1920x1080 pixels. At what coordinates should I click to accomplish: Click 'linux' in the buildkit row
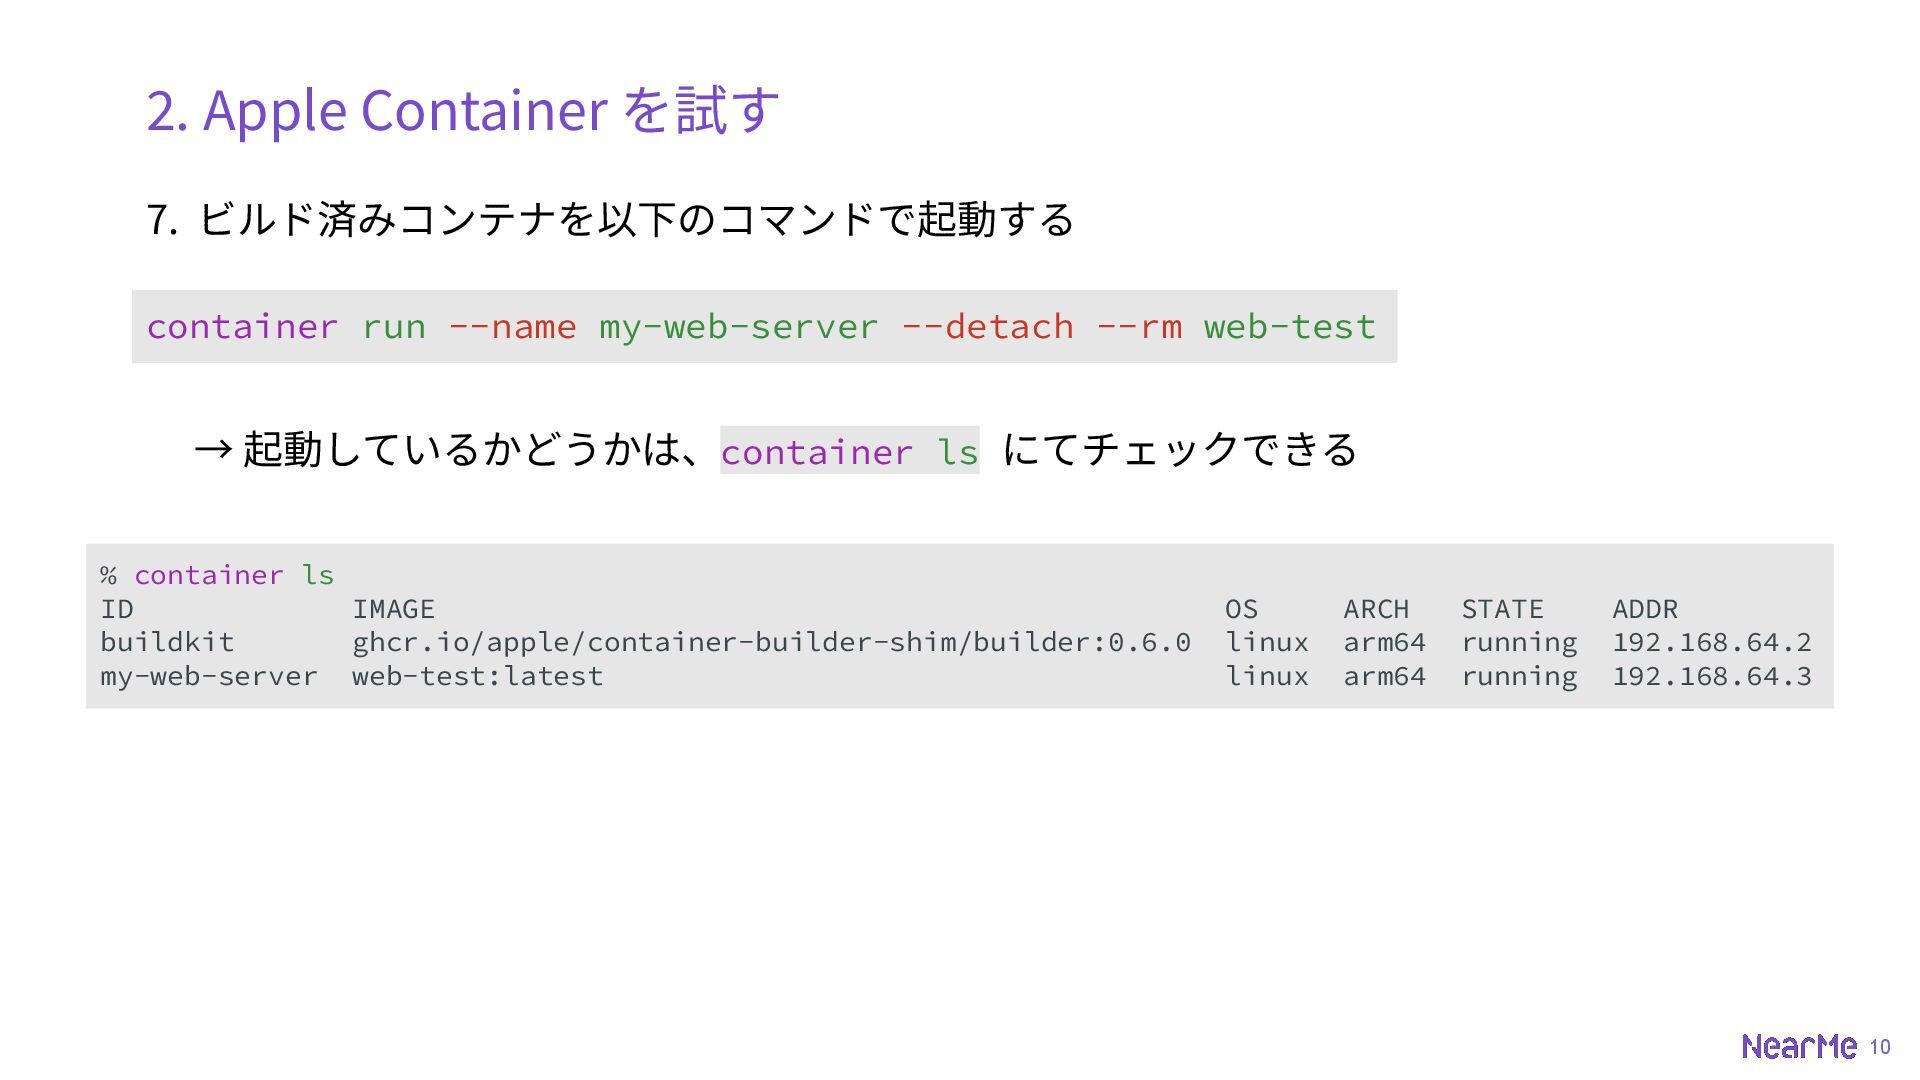(x=1267, y=642)
